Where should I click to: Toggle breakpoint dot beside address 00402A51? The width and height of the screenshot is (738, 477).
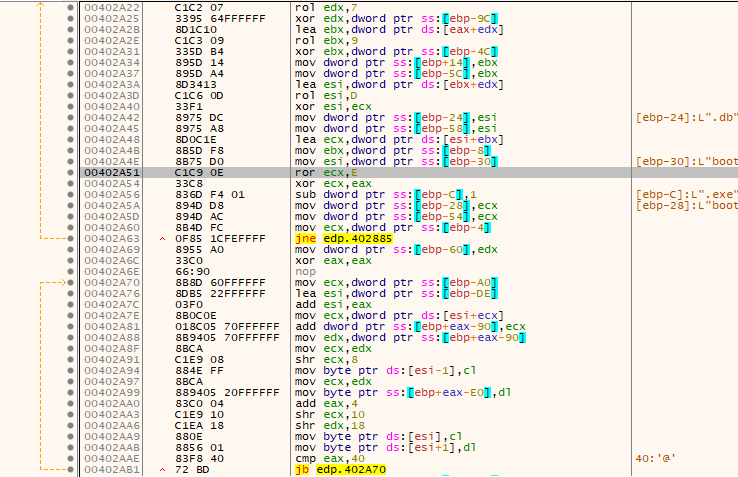[x=71, y=172]
